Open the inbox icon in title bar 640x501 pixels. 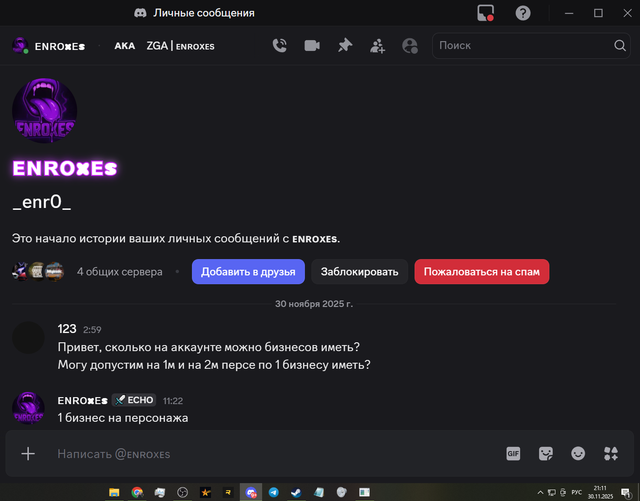485,13
